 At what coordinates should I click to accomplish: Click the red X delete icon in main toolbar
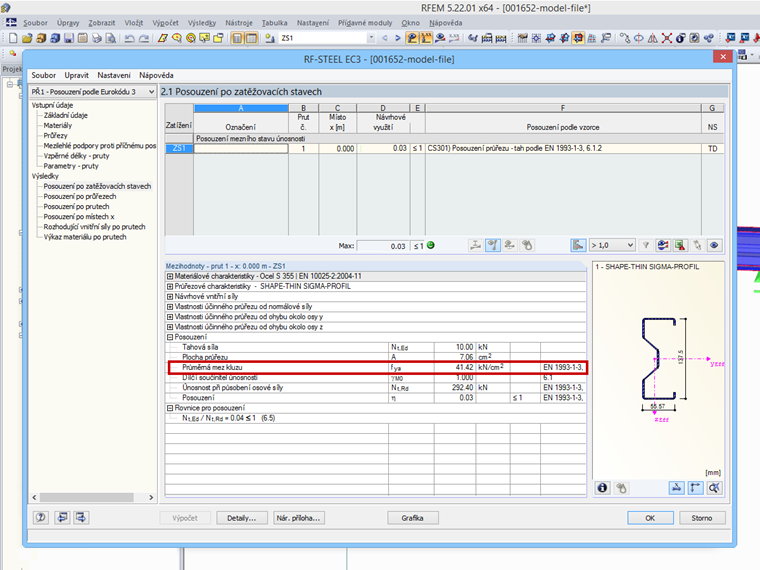tap(667, 38)
